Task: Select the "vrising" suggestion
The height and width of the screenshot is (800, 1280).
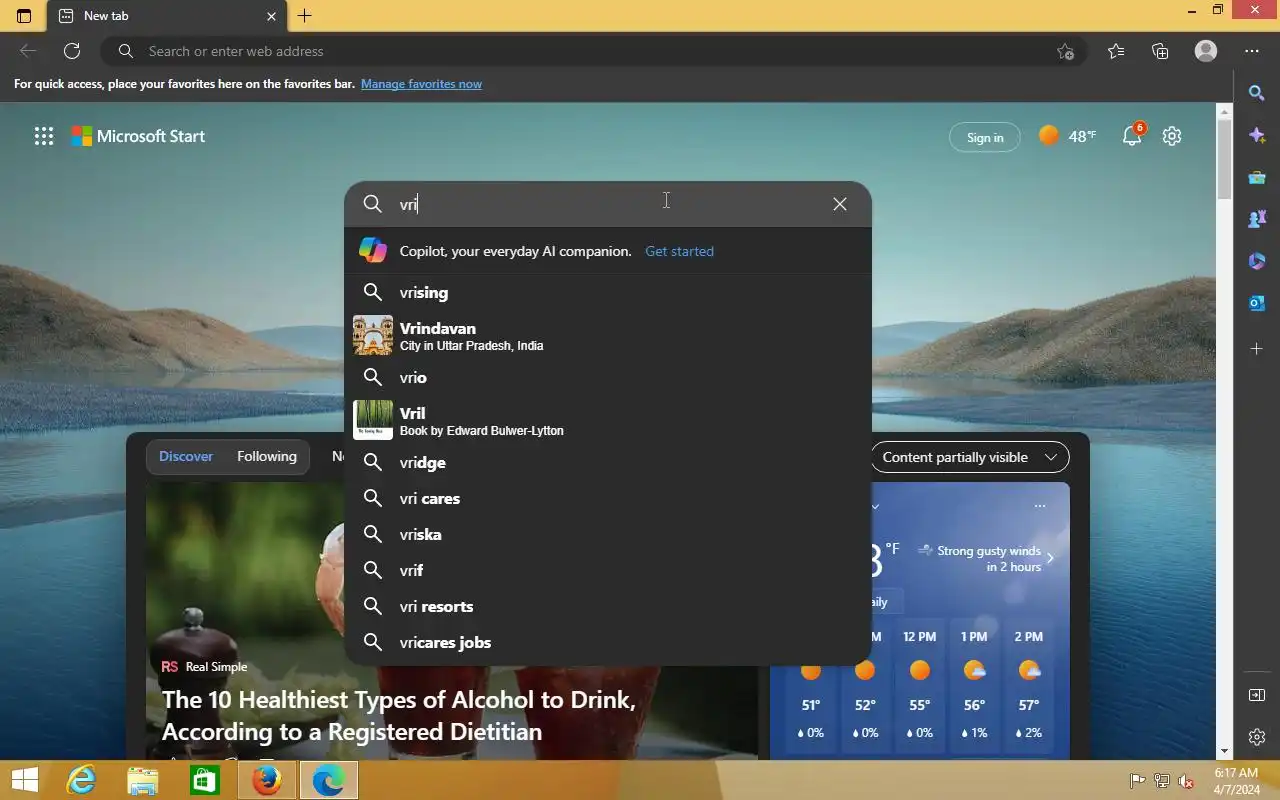Action: coord(608,292)
